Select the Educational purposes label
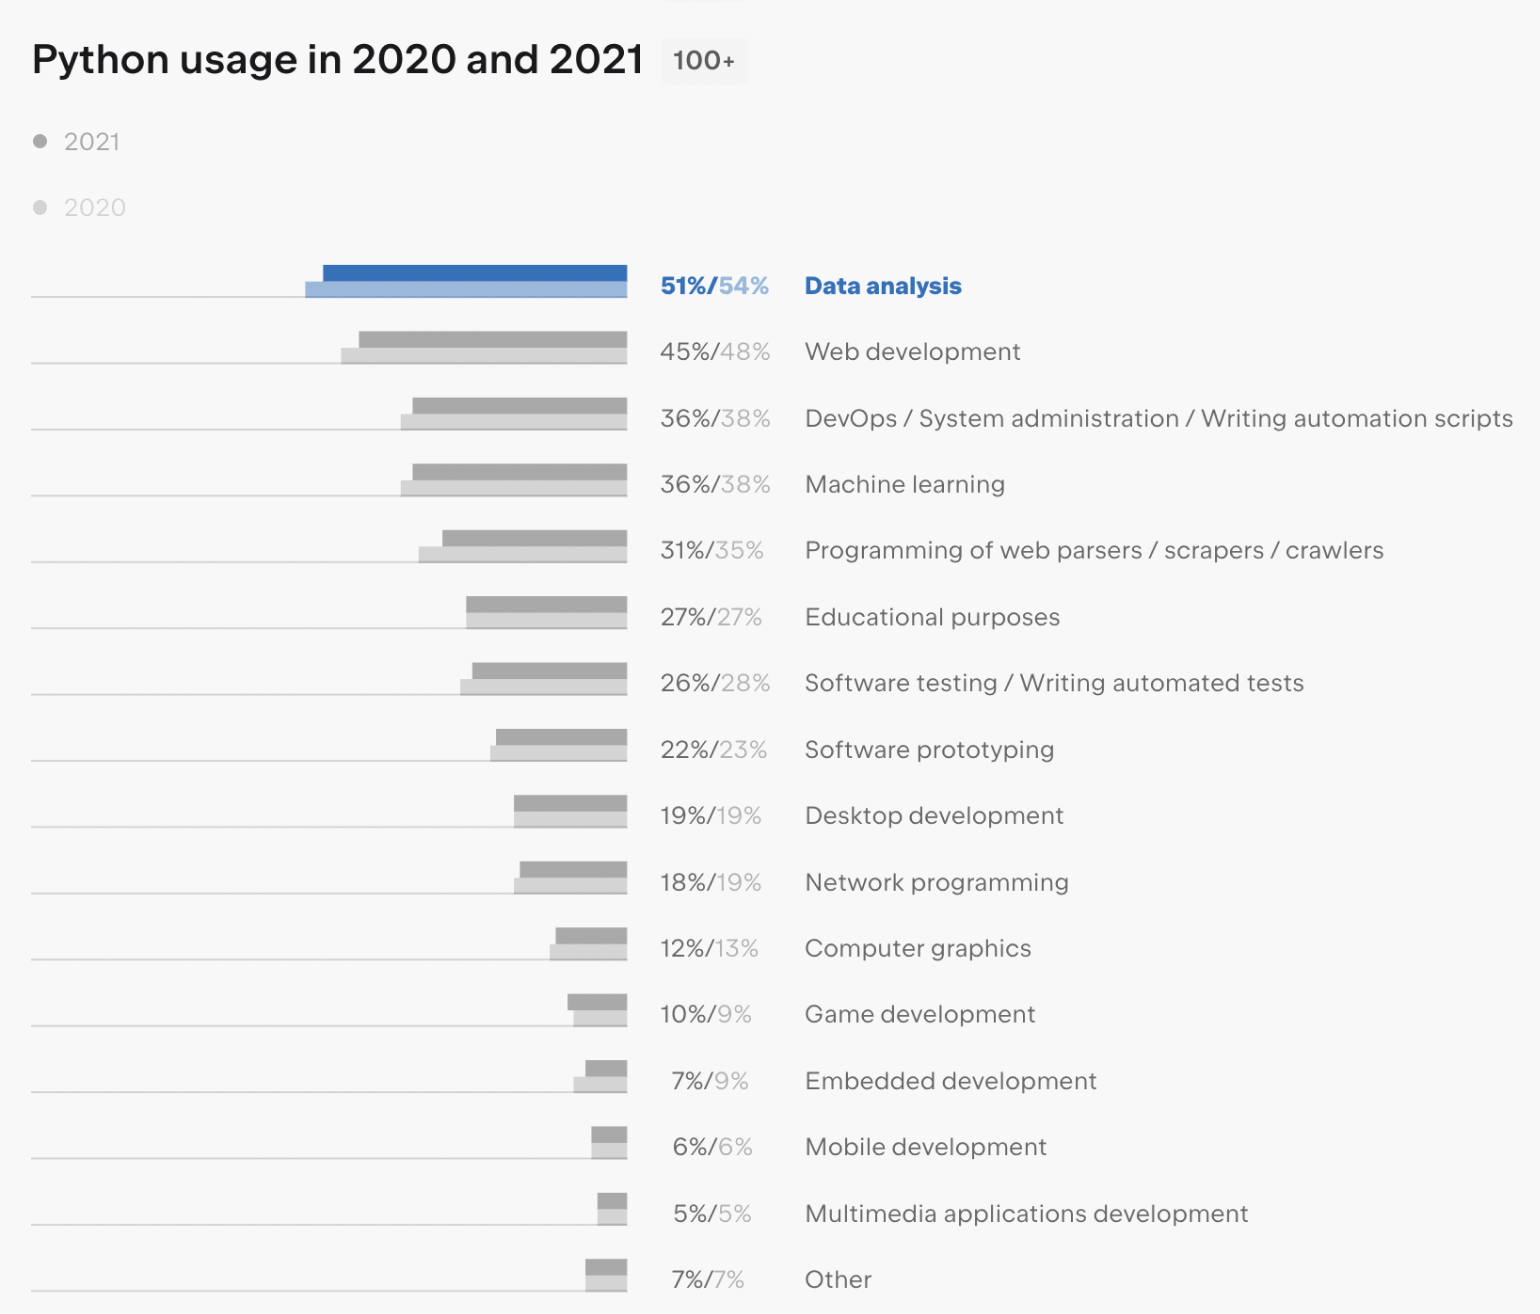Image resolution: width=1540 pixels, height=1314 pixels. click(932, 617)
